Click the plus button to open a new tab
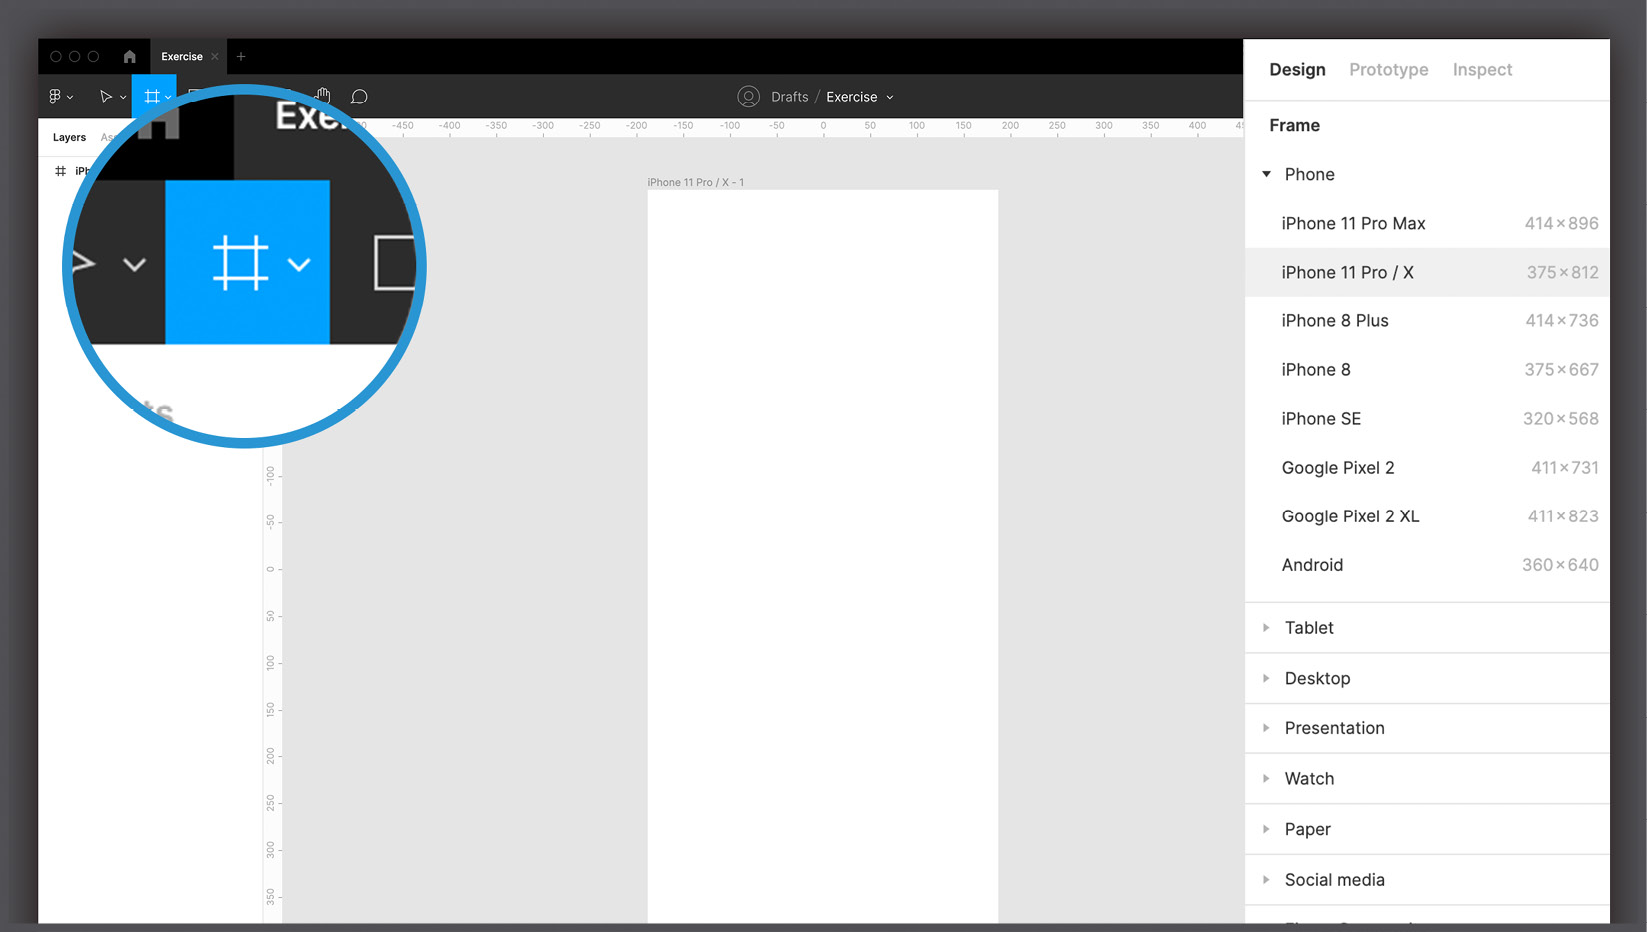 (240, 56)
